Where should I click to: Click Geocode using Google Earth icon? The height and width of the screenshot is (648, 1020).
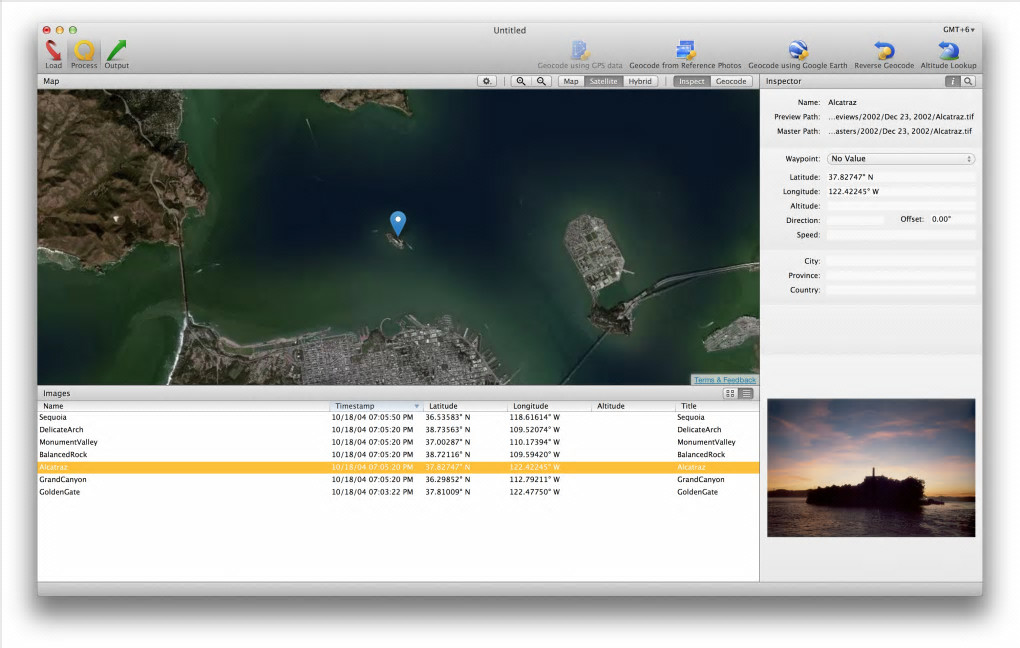coord(797,50)
